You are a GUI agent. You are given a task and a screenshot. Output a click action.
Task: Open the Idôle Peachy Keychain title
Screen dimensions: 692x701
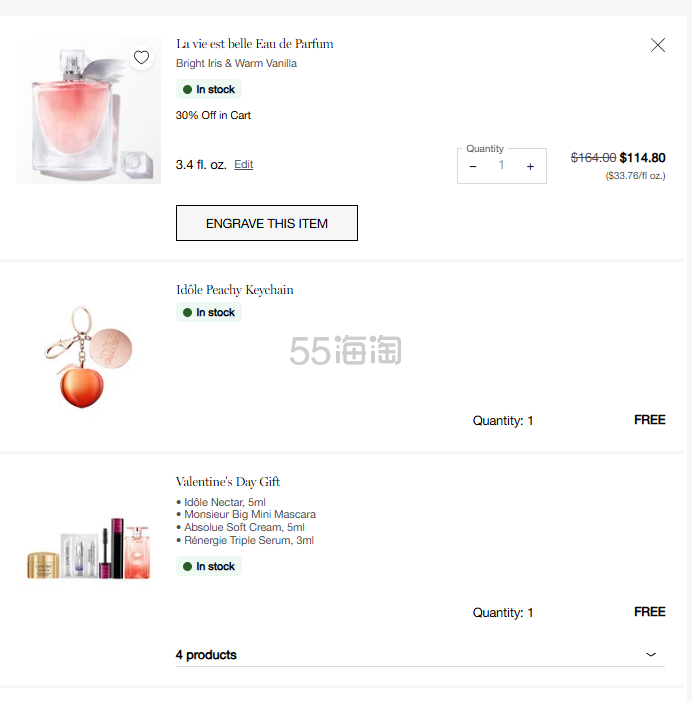click(234, 290)
